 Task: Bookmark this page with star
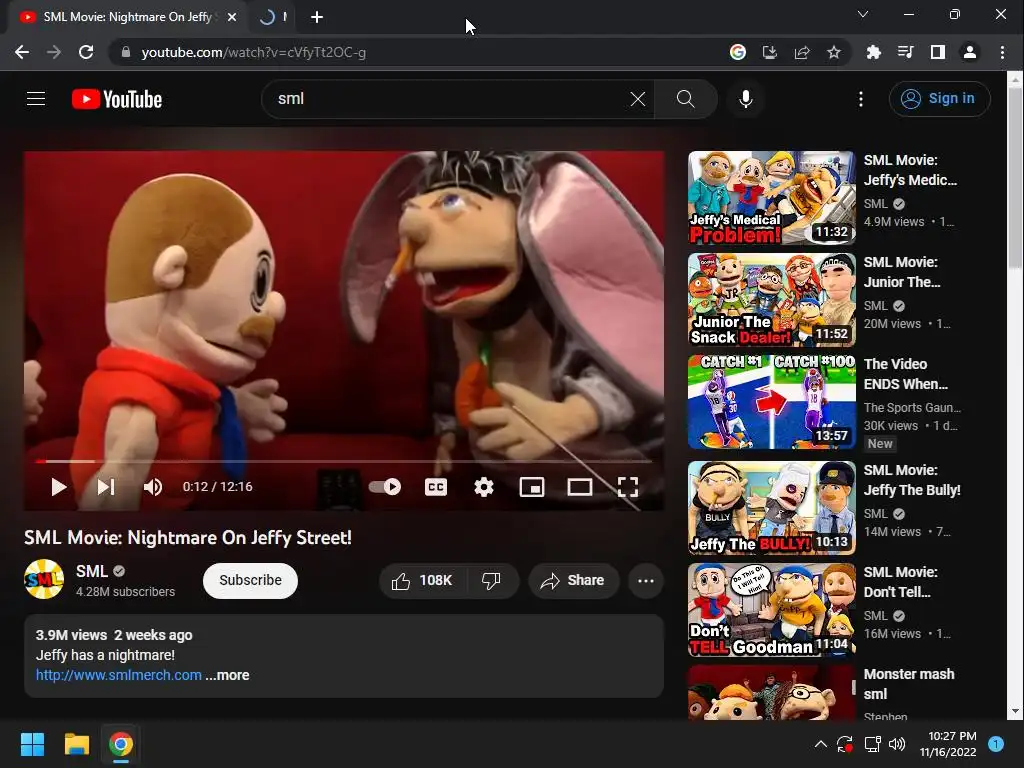click(834, 52)
